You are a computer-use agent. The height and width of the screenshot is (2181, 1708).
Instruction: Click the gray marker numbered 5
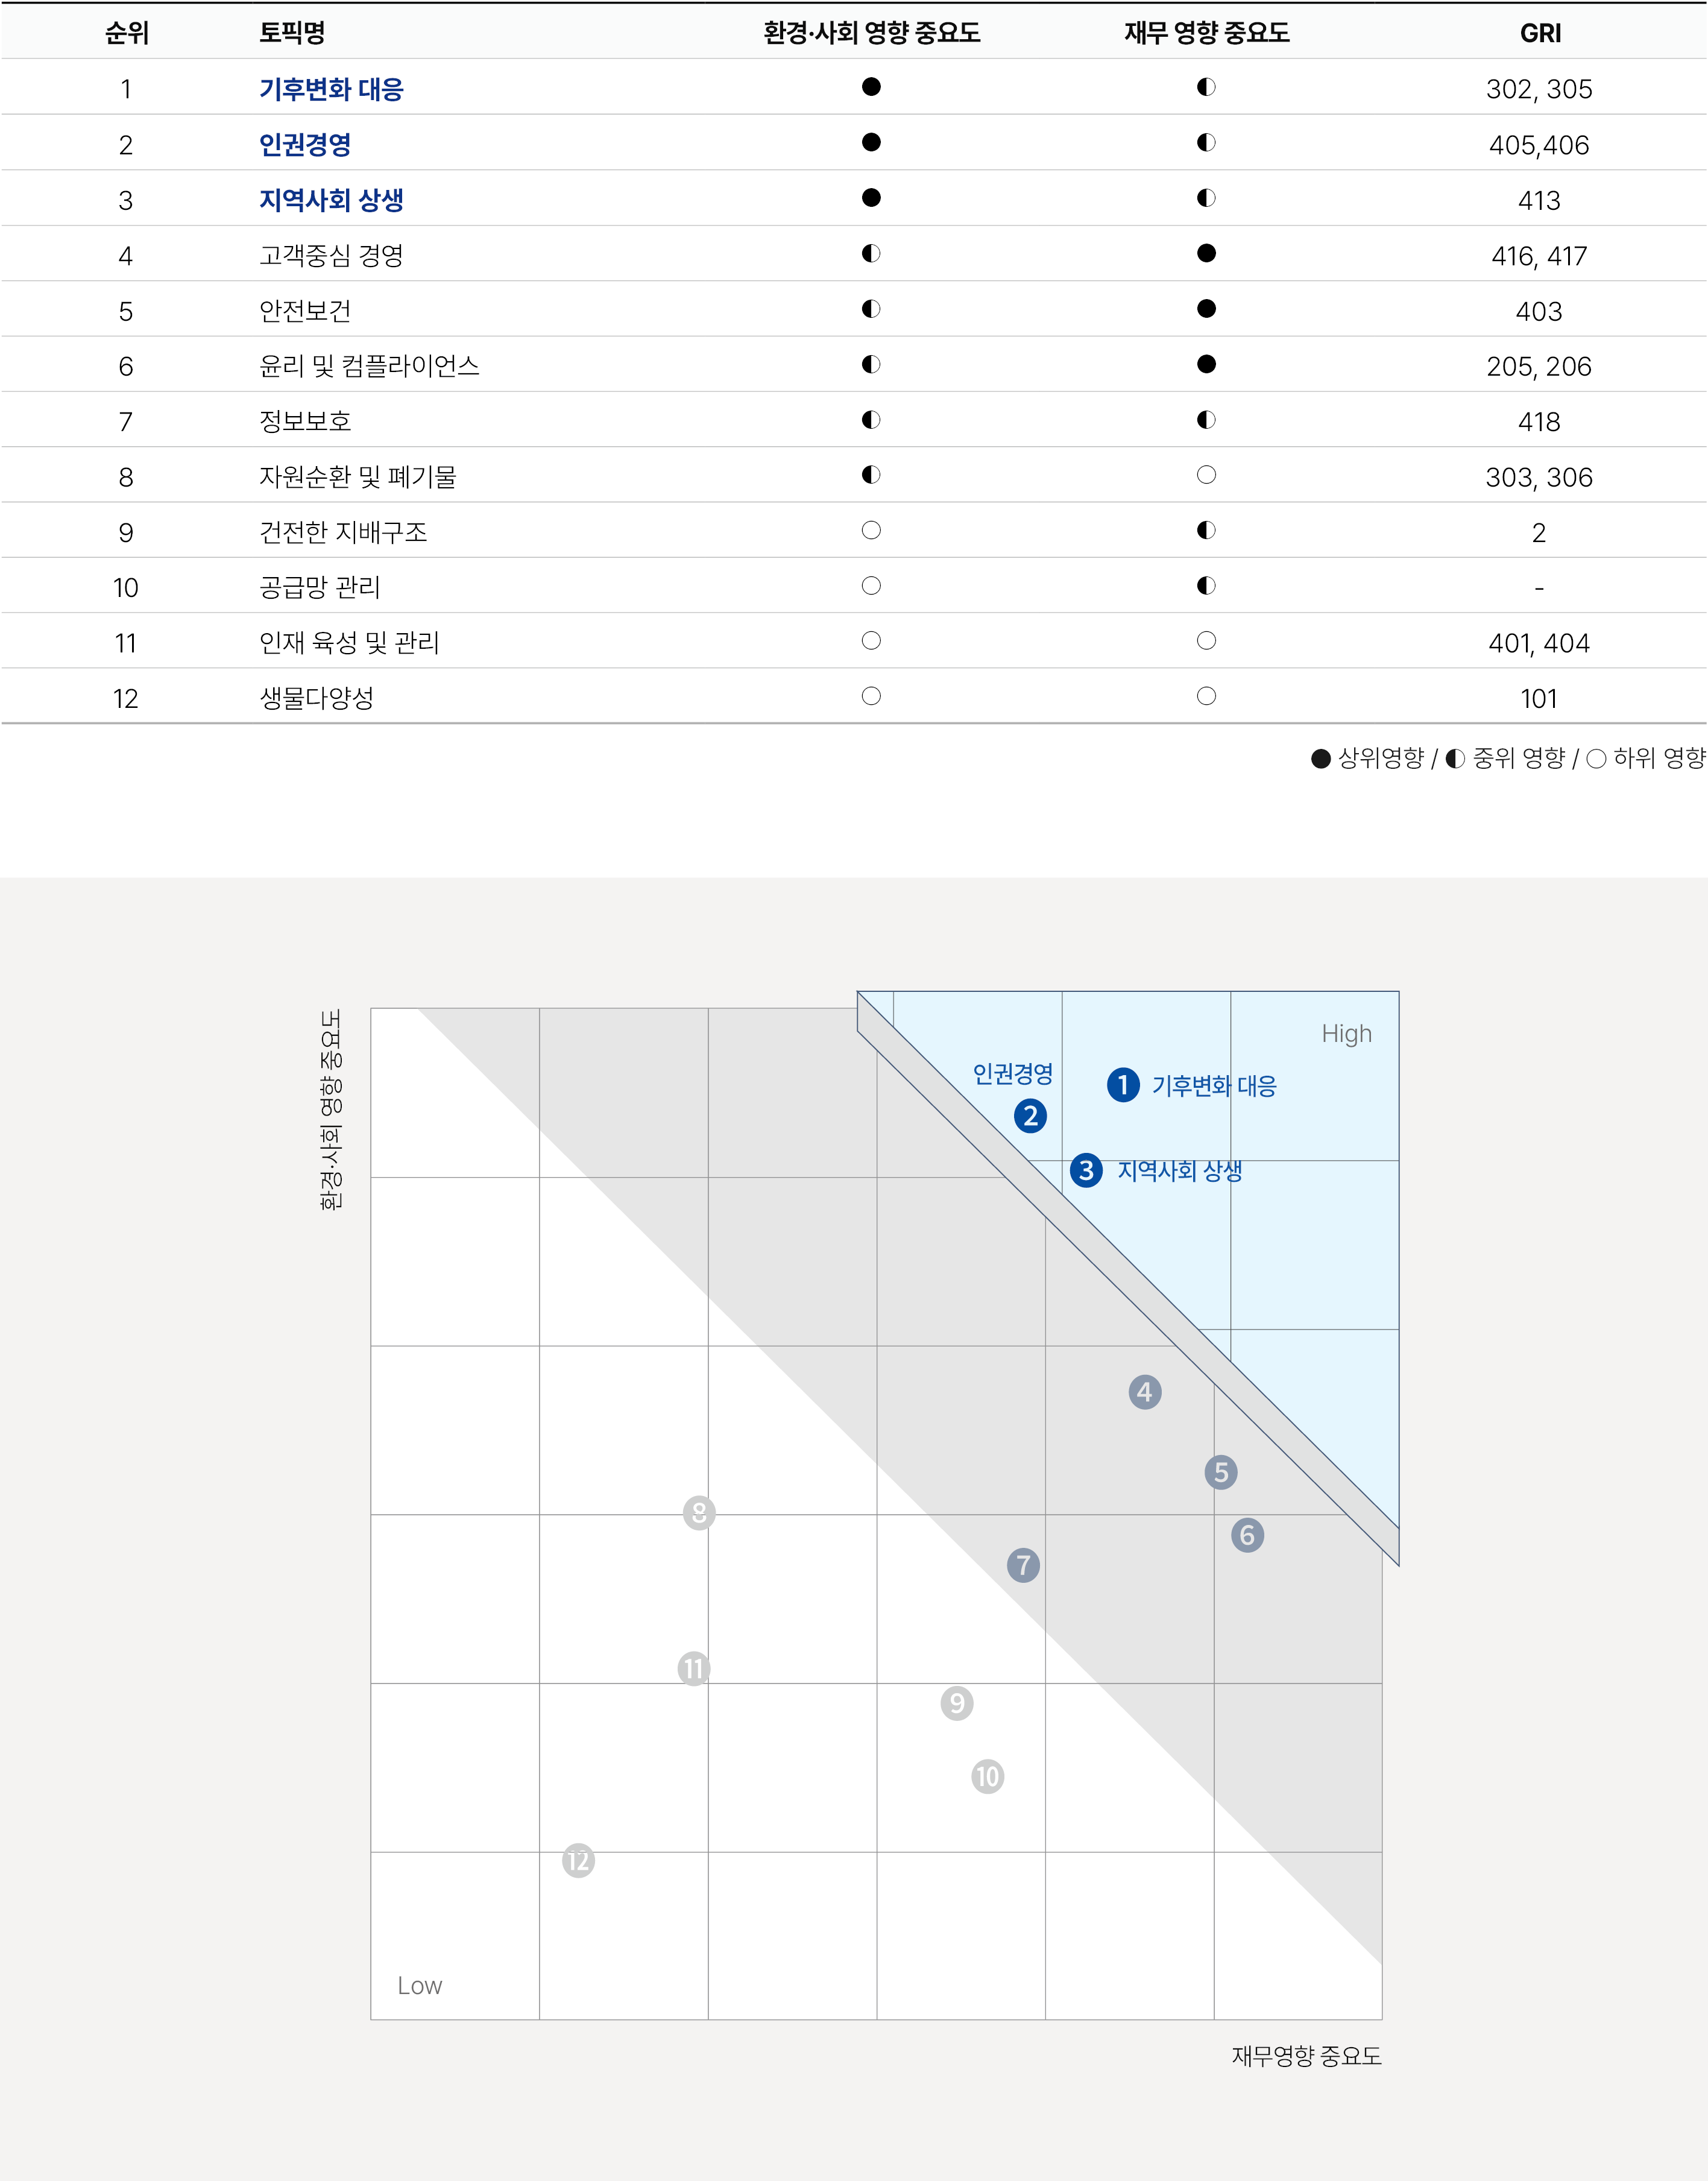coord(1221,1472)
